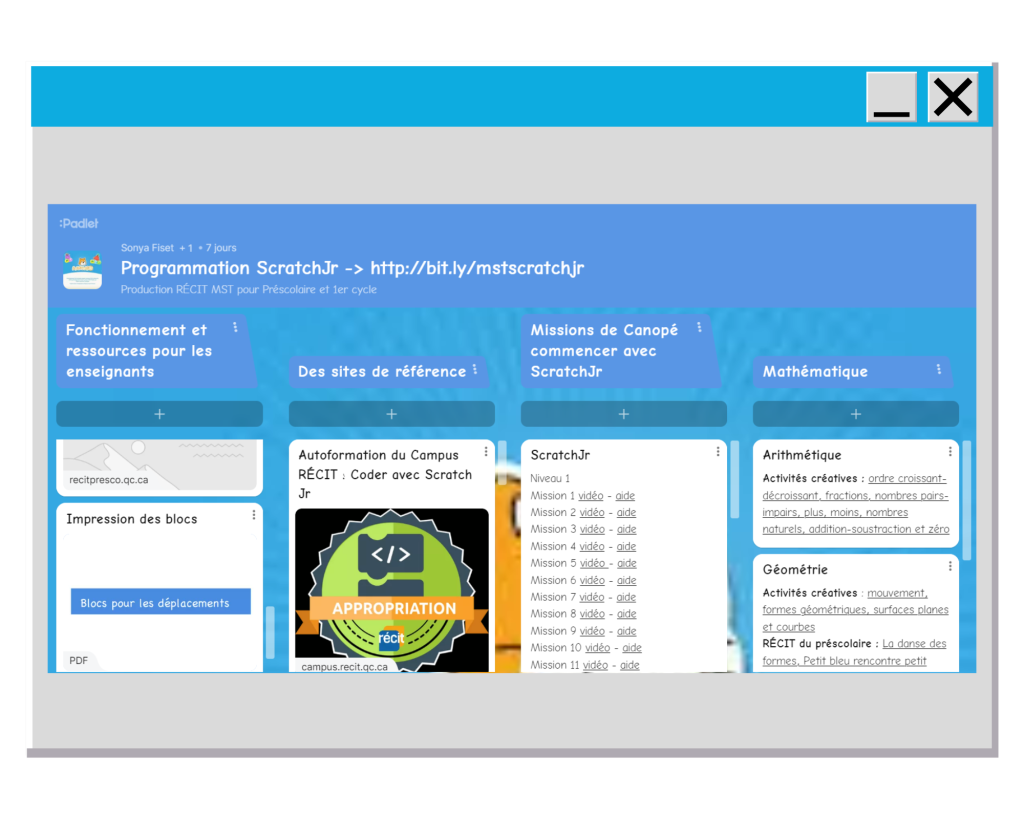Image resolution: width=1024 pixels, height=819 pixels.
Task: Select the Fonctionnement et ressources column heading
Action: tap(138, 351)
